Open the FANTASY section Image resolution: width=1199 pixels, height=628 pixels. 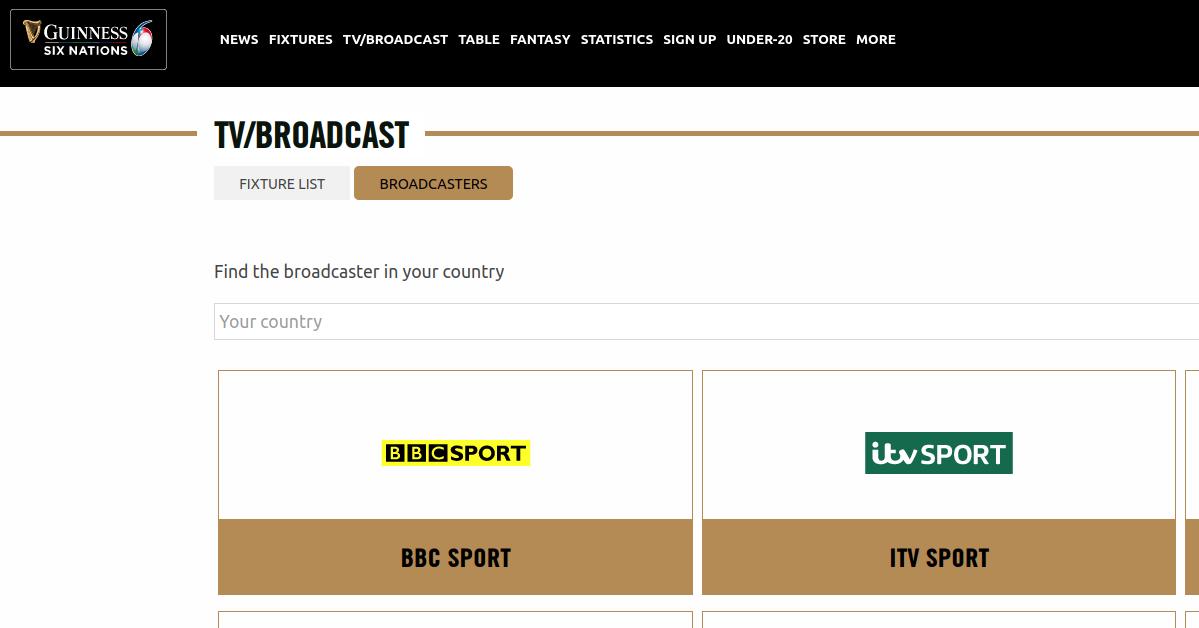(540, 39)
